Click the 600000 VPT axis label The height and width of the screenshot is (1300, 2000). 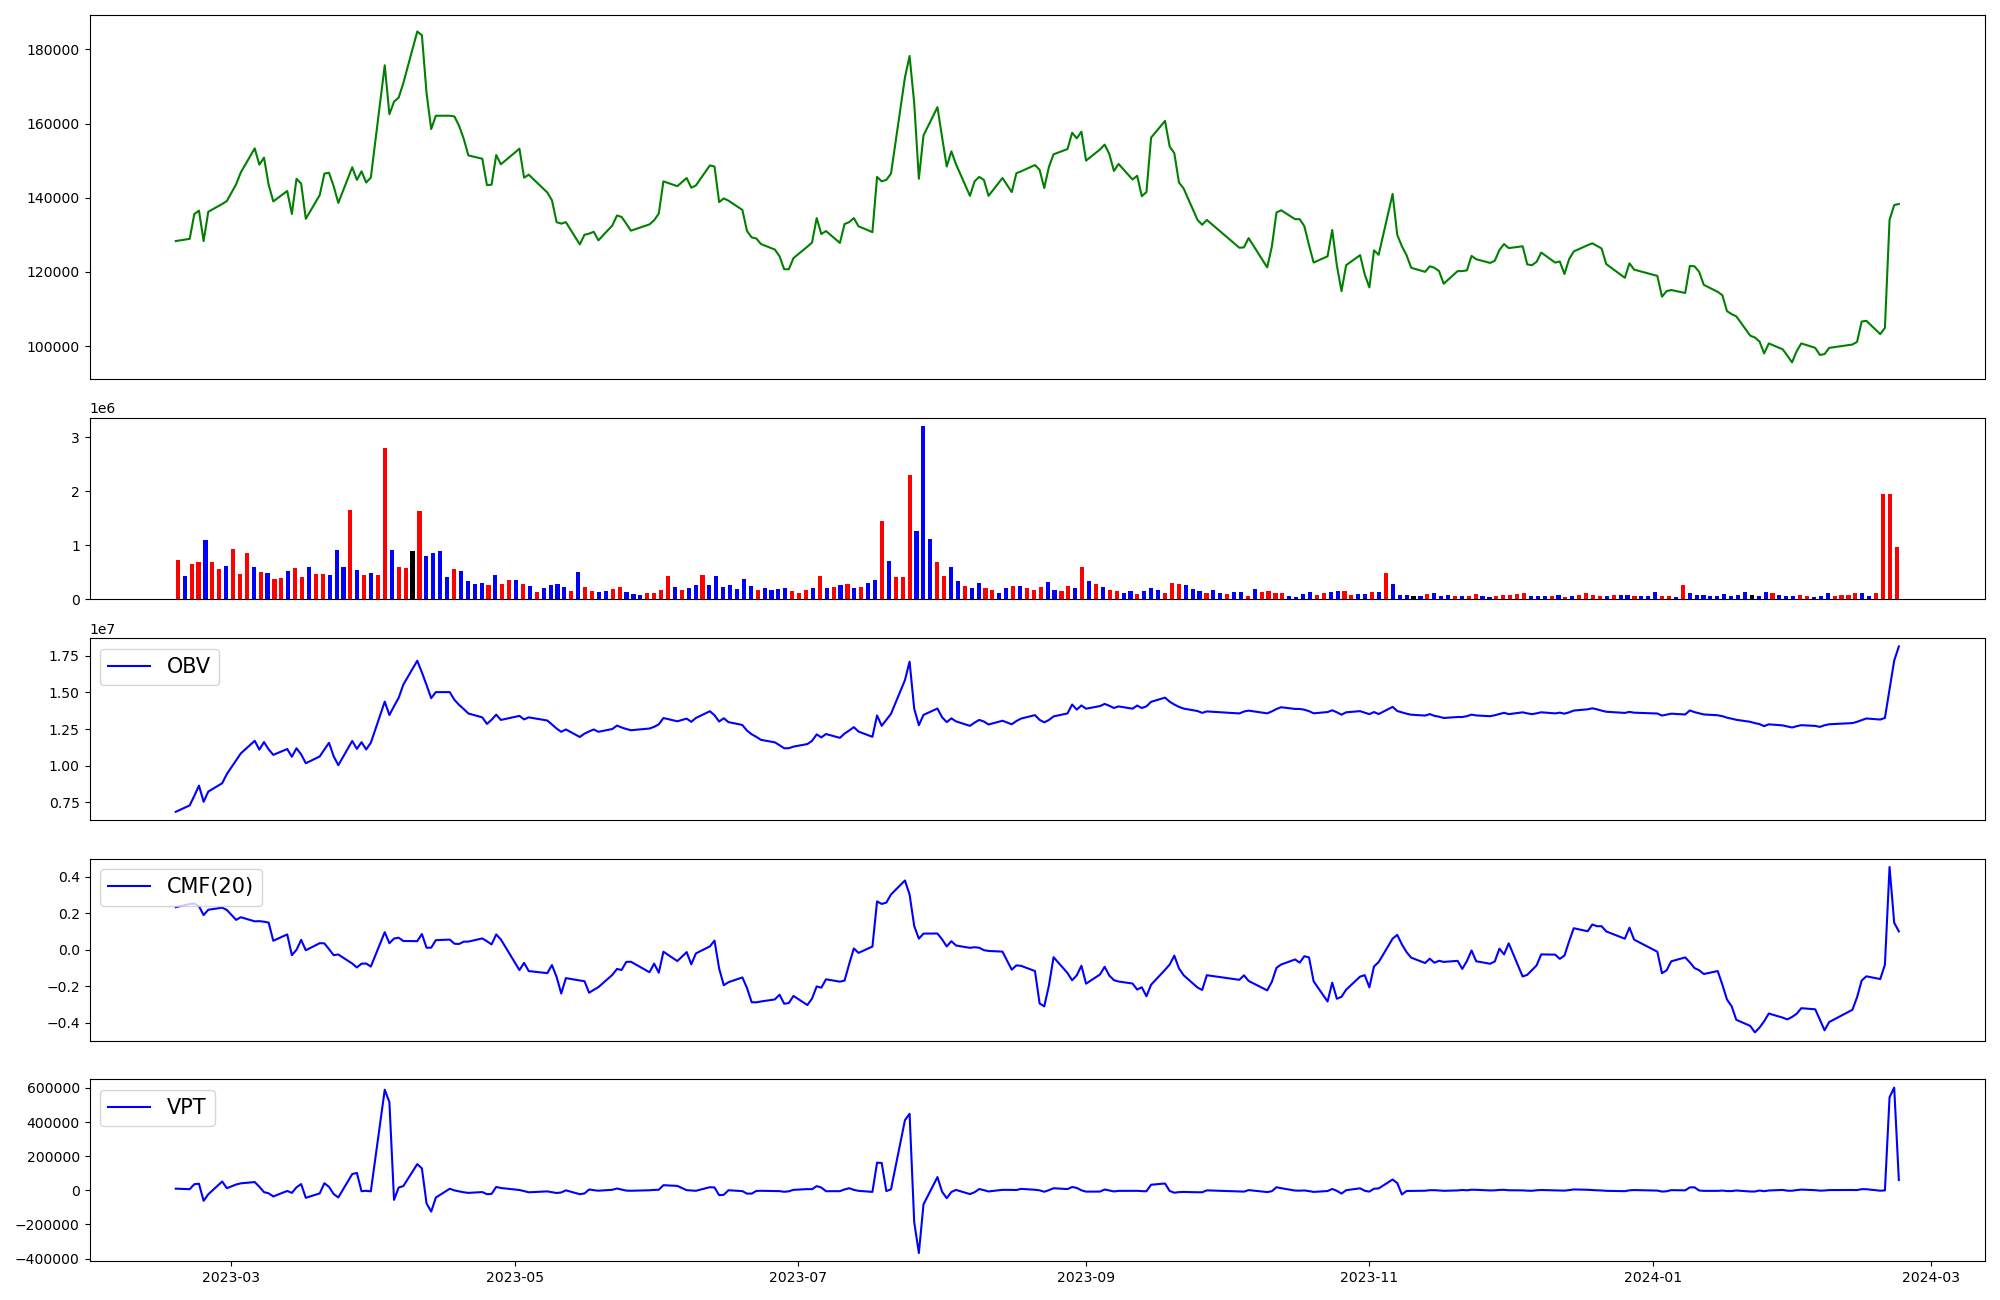(x=53, y=1088)
